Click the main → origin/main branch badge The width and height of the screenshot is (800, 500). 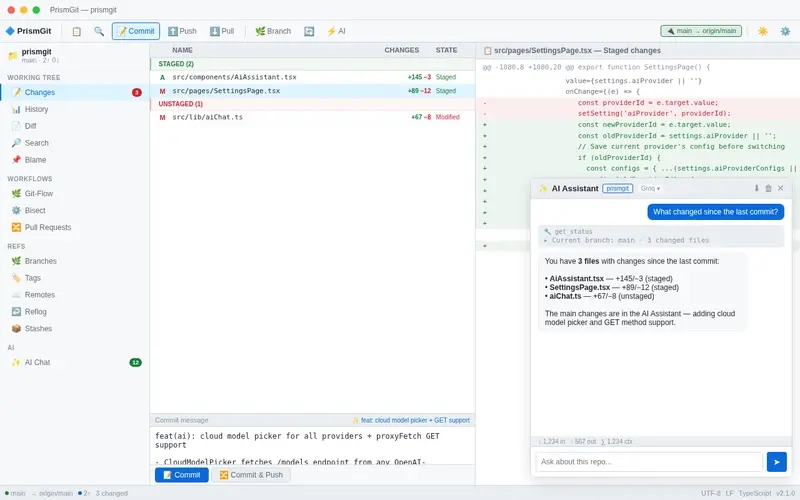(x=701, y=31)
